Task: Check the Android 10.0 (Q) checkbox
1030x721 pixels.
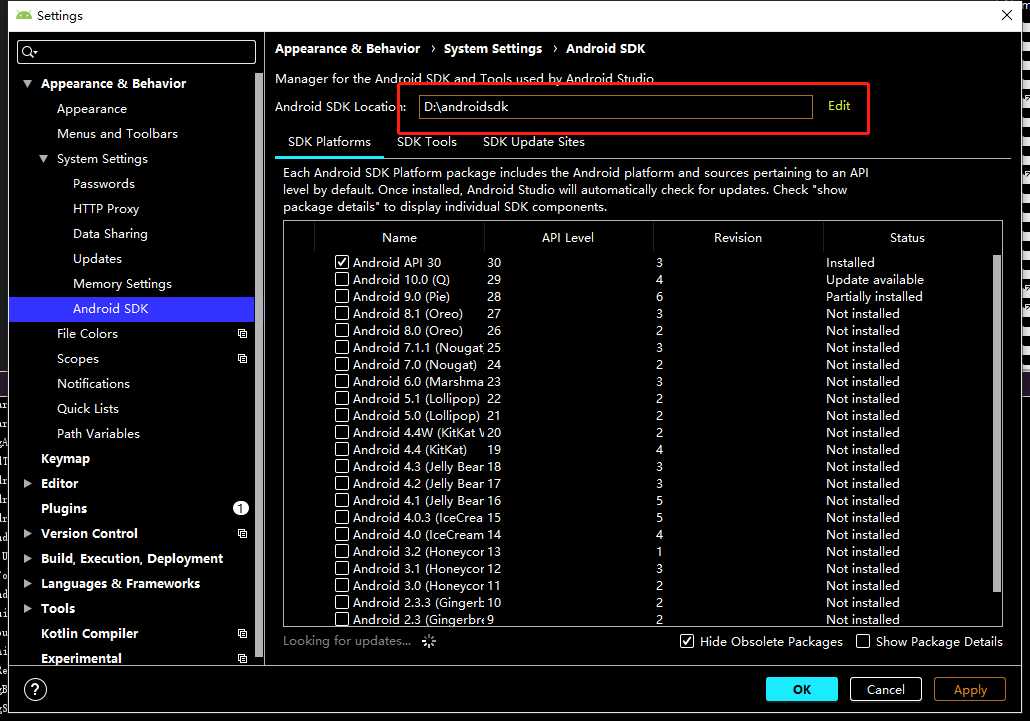Action: [x=342, y=279]
